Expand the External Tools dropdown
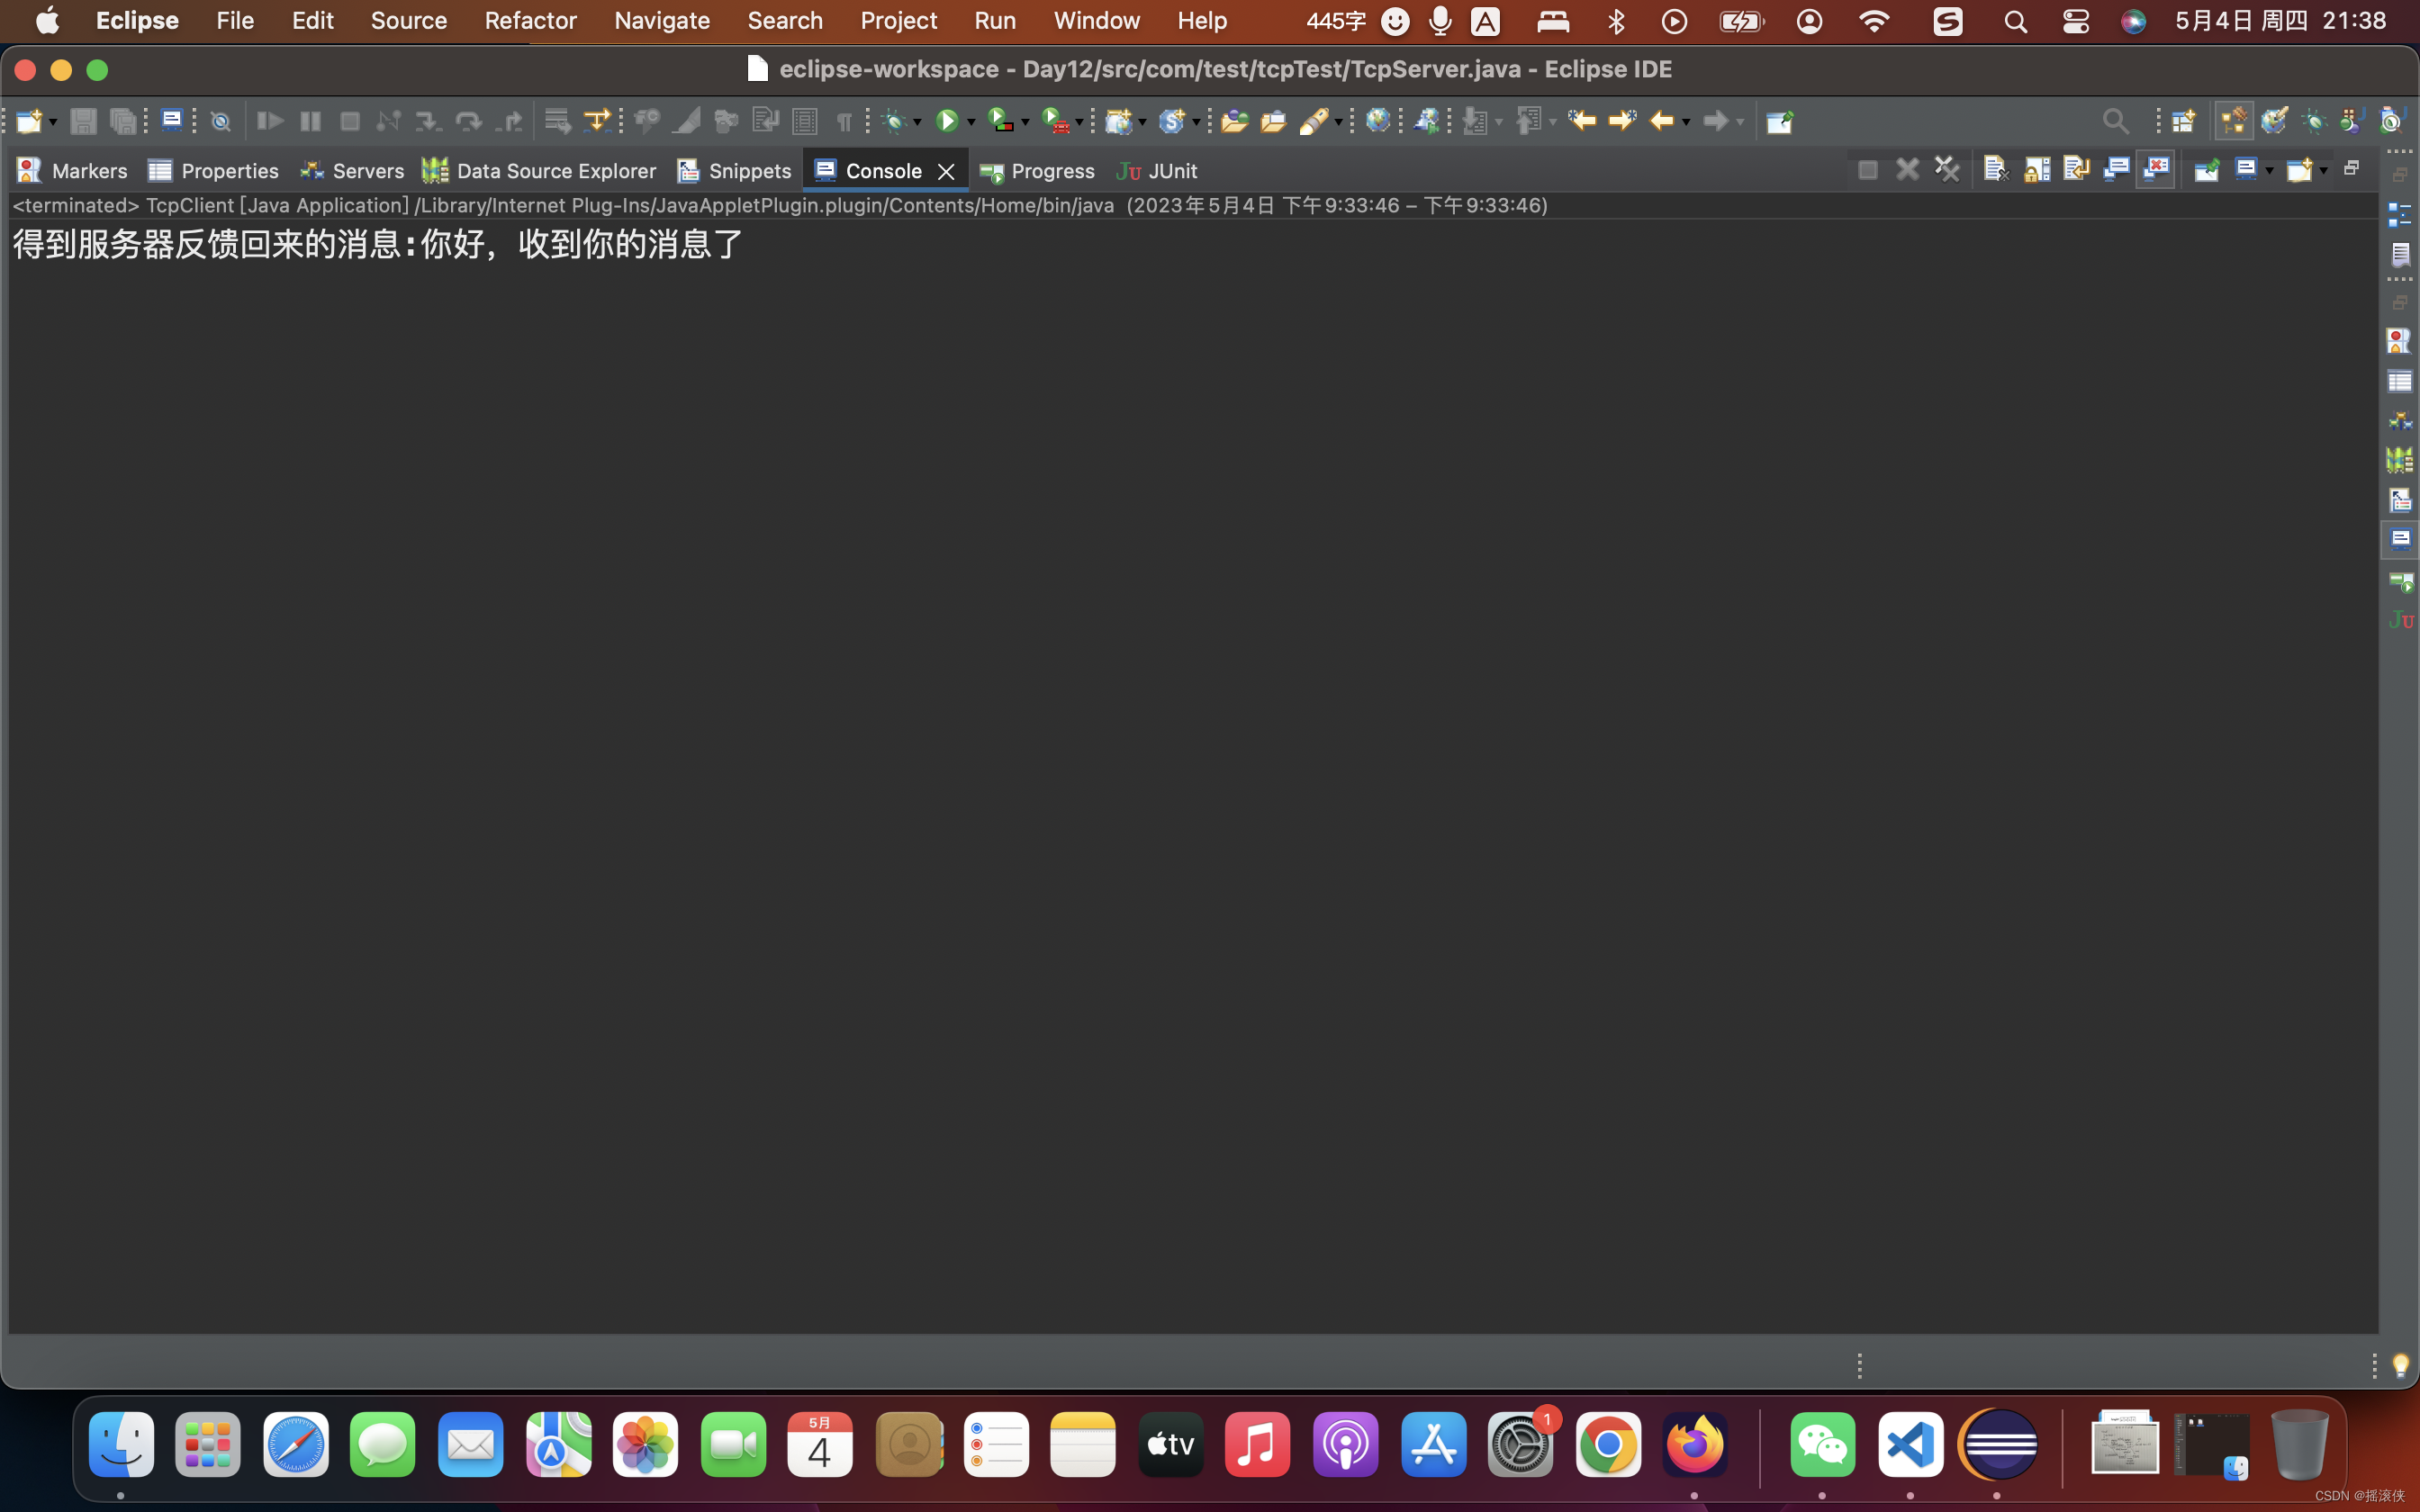The height and width of the screenshot is (1512, 2420). [x=1079, y=122]
